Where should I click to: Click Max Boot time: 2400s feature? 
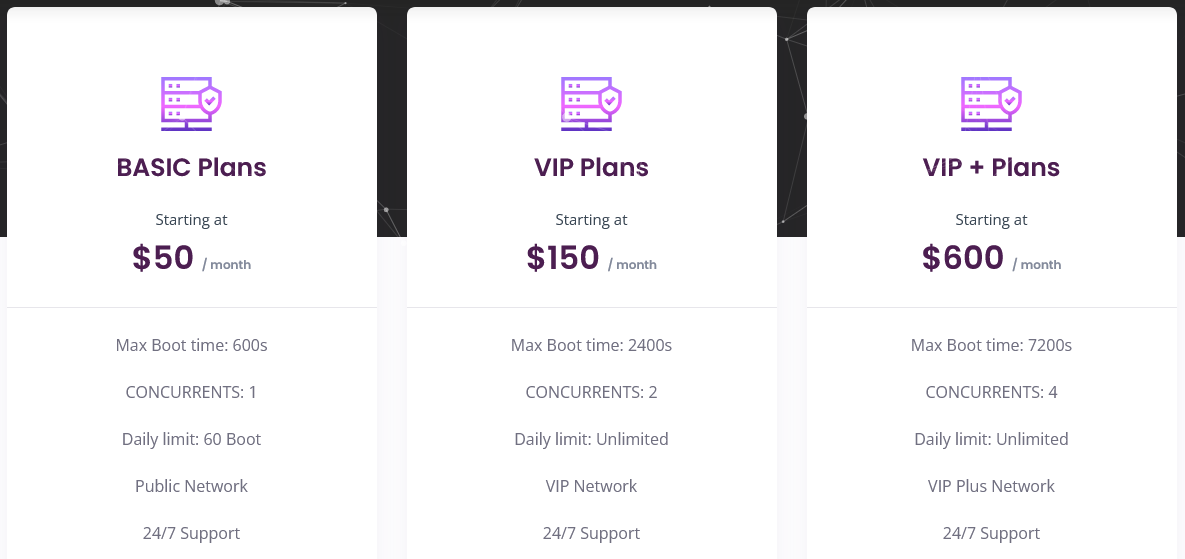591,346
